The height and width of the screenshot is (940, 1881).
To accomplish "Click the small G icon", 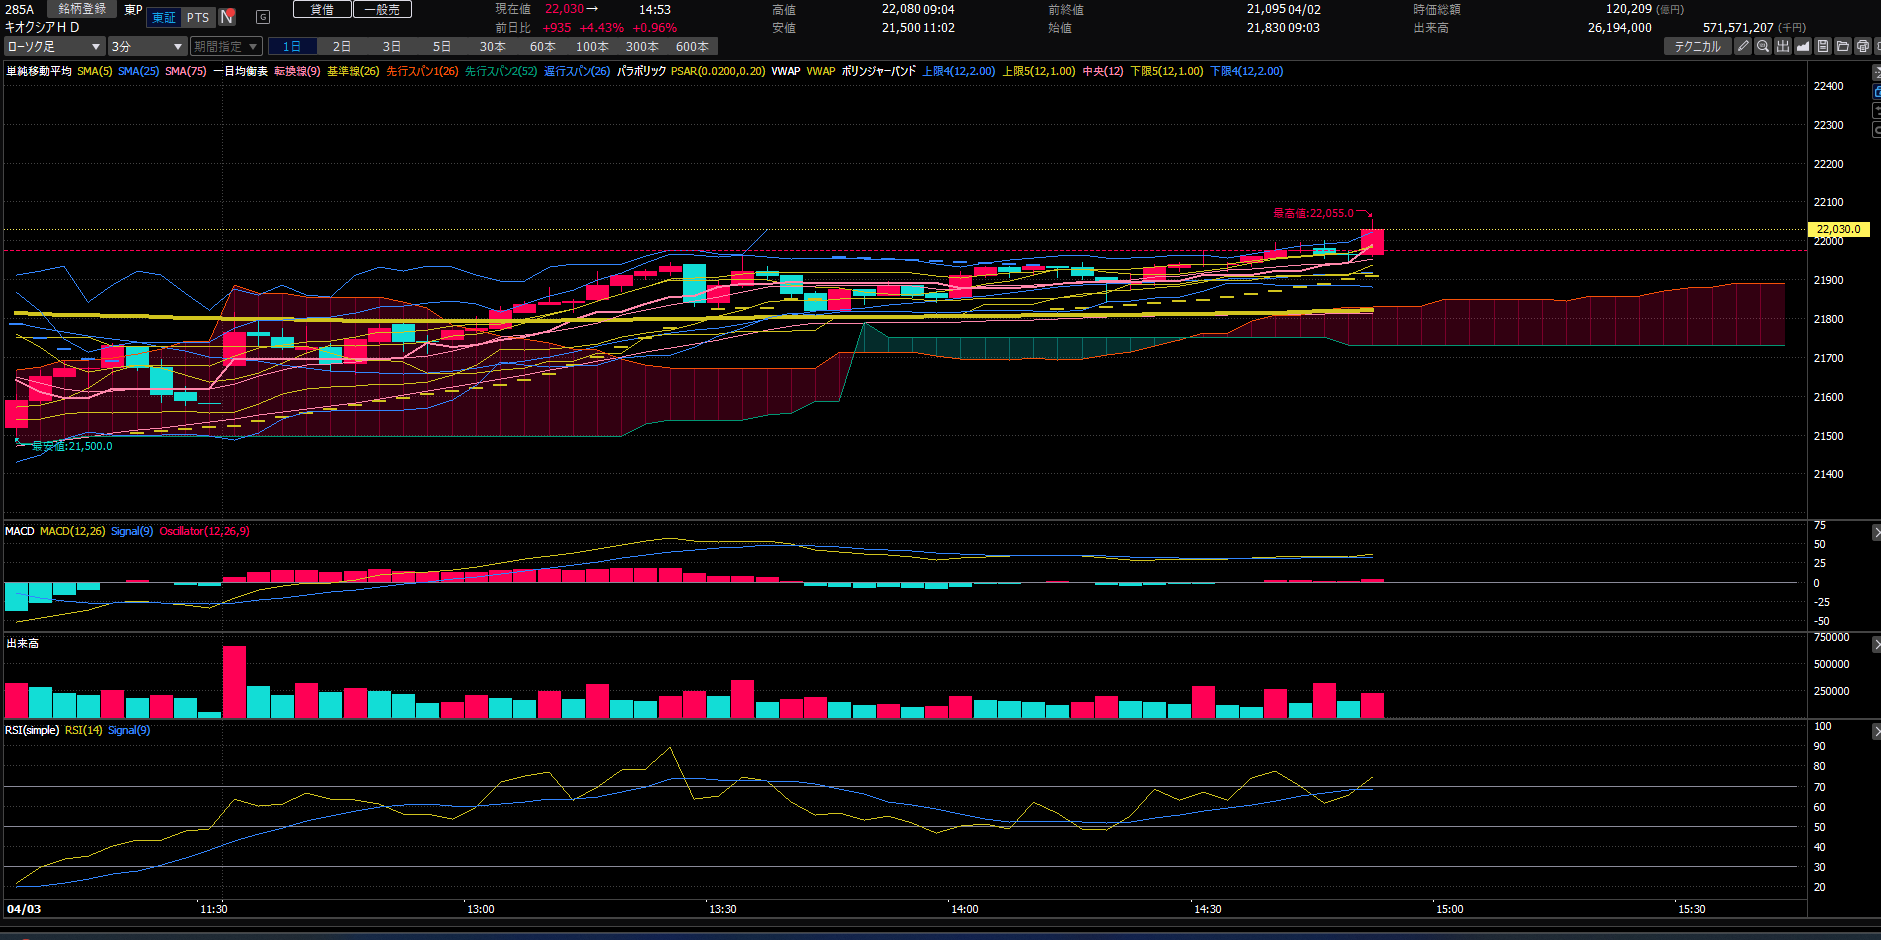I will click(x=263, y=17).
